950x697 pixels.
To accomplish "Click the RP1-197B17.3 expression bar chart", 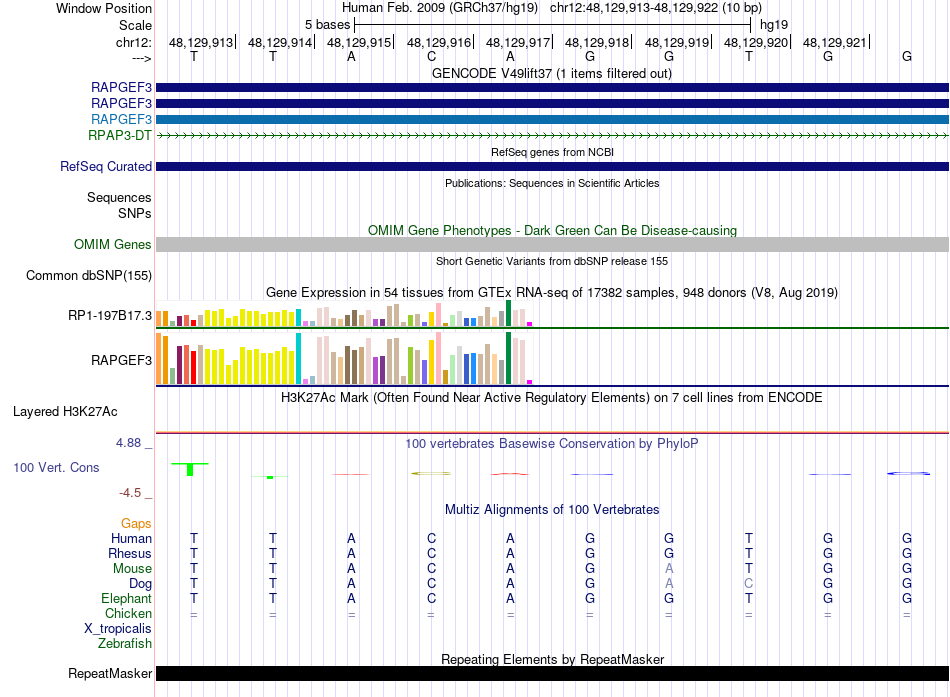I will [344, 313].
